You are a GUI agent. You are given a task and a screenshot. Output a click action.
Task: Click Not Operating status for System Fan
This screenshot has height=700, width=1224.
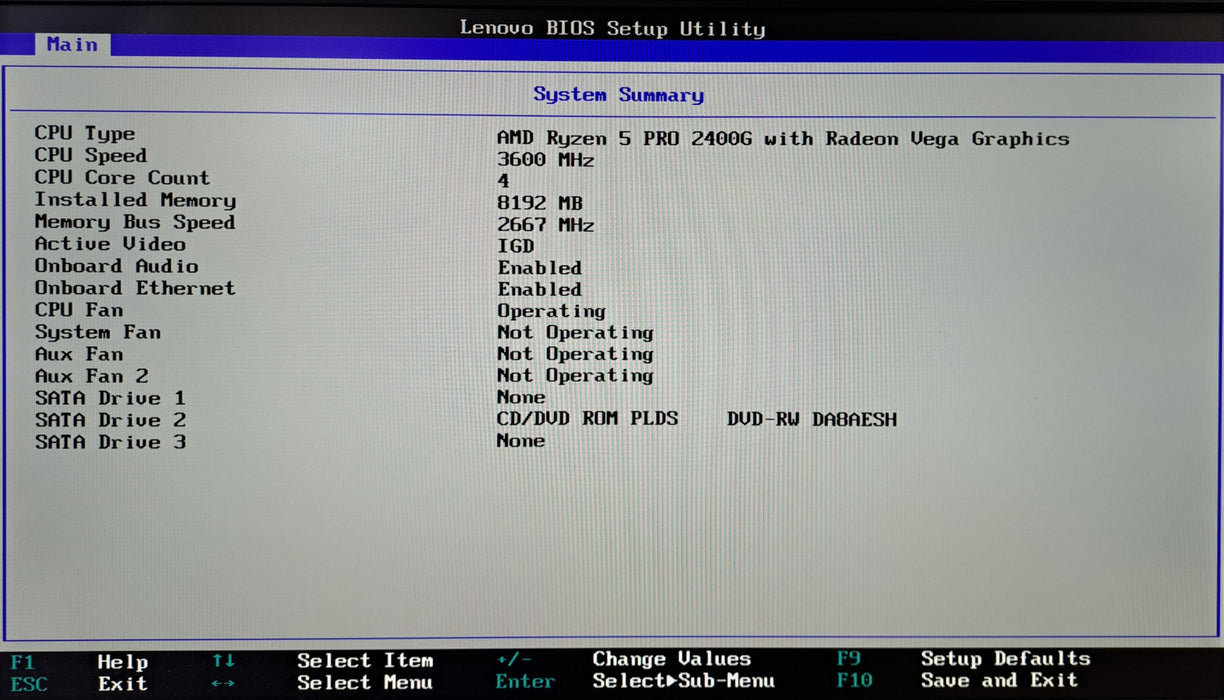pos(575,332)
